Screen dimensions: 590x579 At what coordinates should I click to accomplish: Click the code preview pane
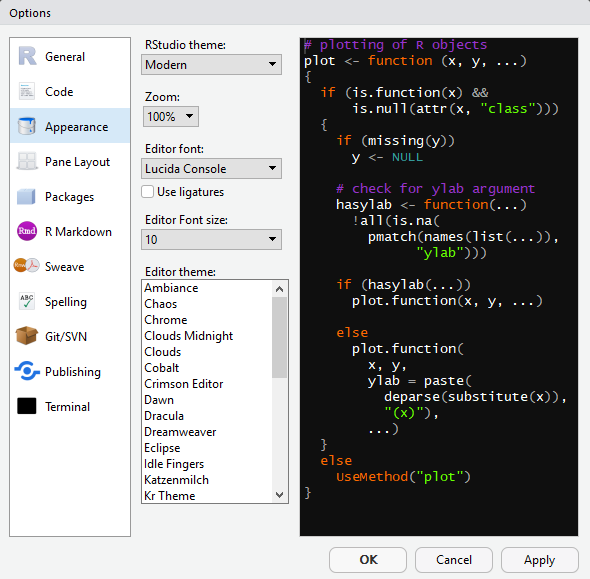coord(439,287)
